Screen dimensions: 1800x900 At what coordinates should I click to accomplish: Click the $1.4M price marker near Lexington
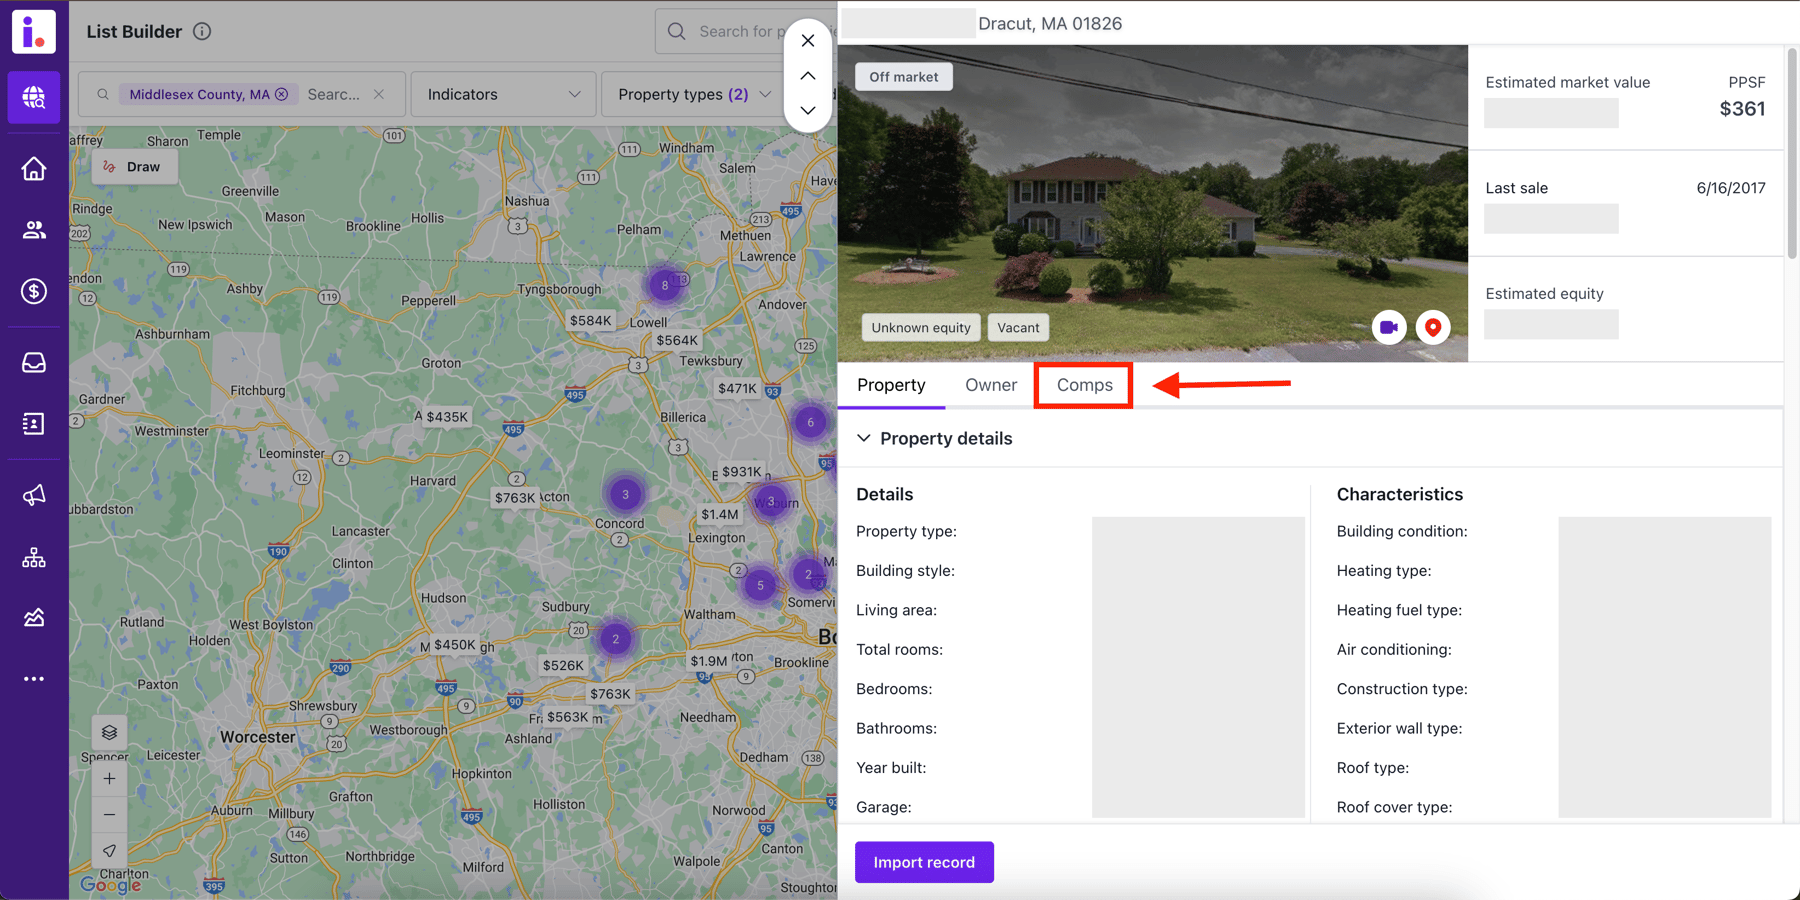pyautogui.click(x=719, y=514)
